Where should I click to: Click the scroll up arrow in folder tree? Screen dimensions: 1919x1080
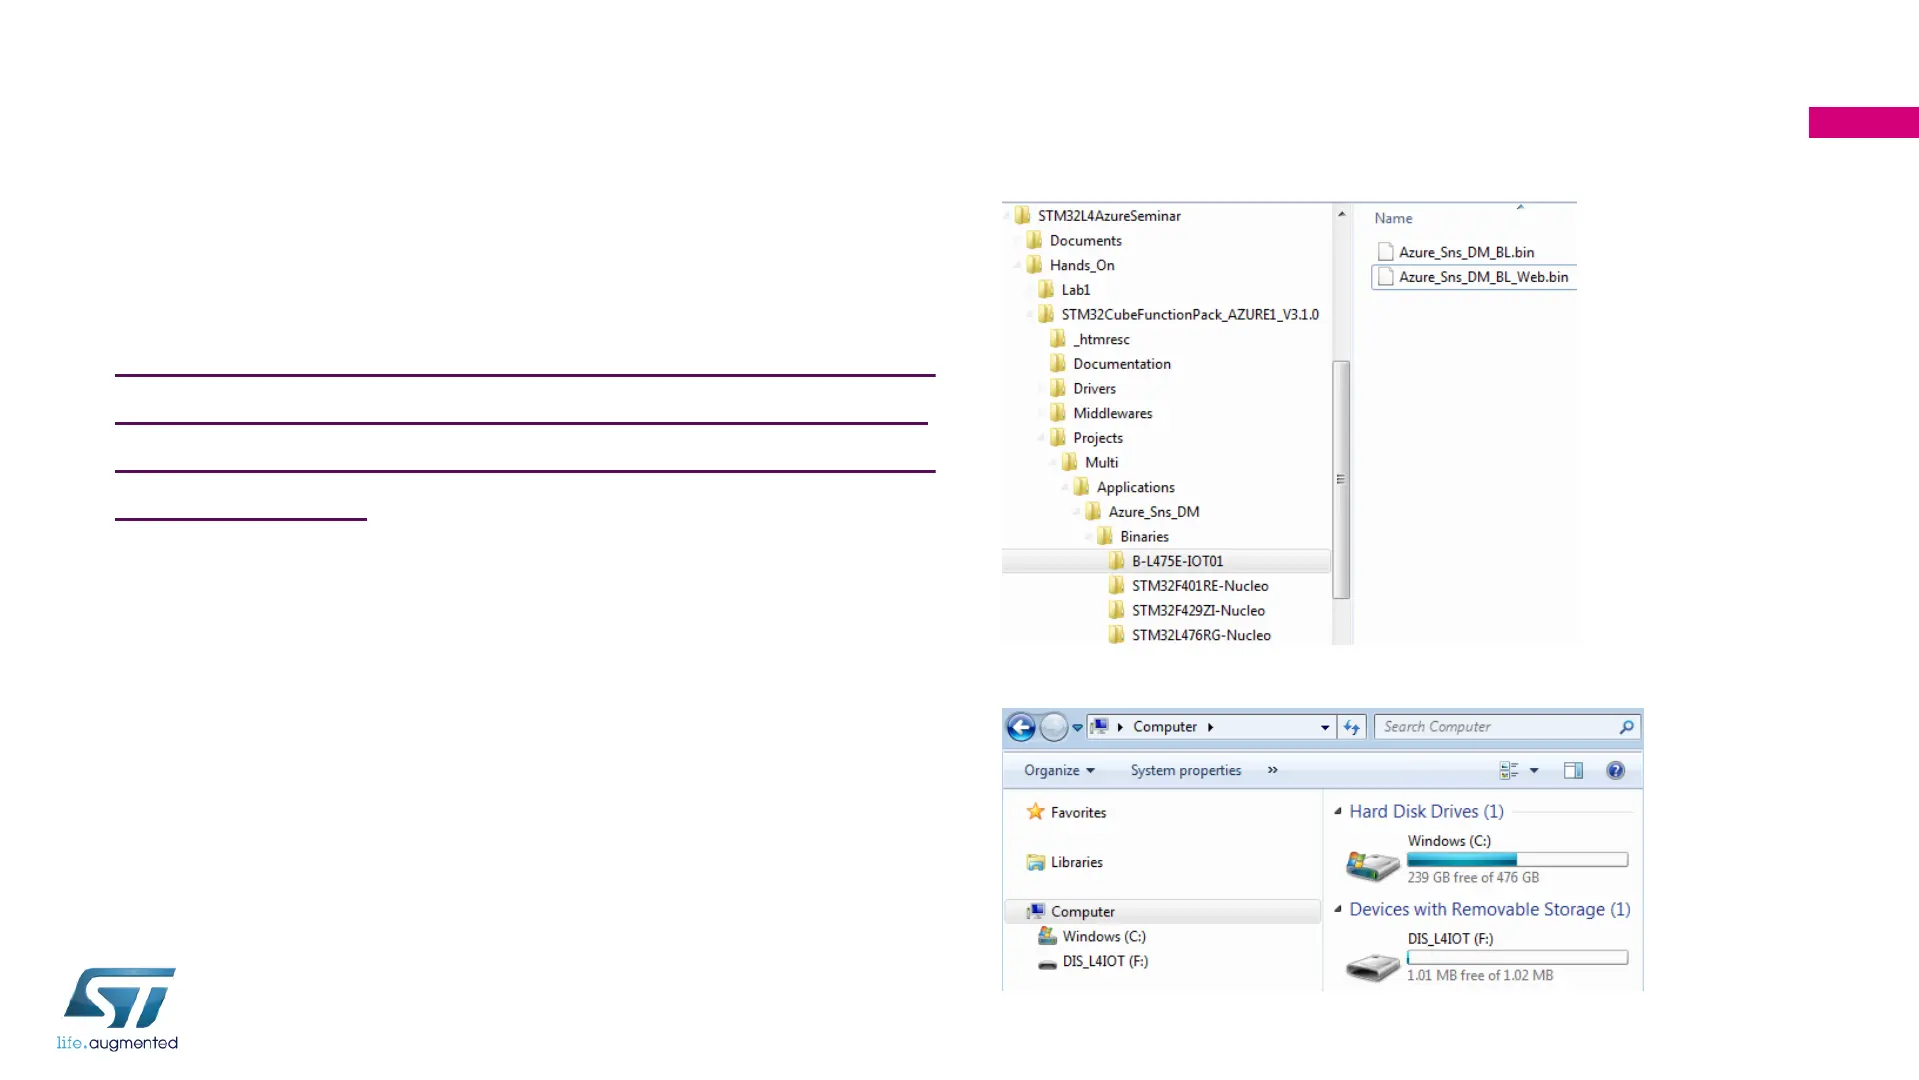pos(1342,214)
